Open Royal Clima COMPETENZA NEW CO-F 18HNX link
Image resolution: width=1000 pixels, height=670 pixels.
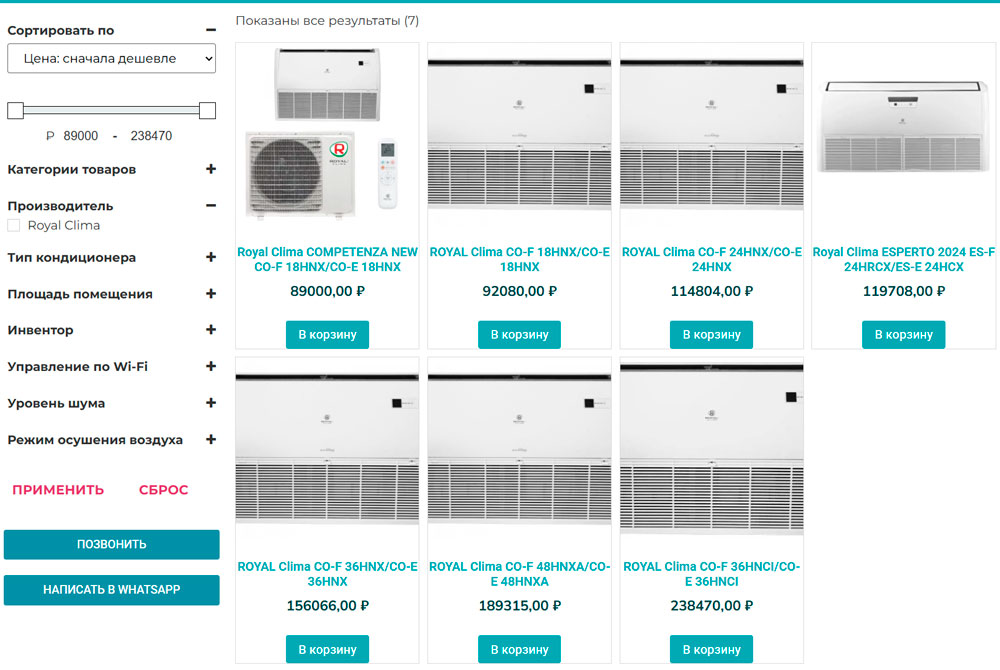point(327,259)
